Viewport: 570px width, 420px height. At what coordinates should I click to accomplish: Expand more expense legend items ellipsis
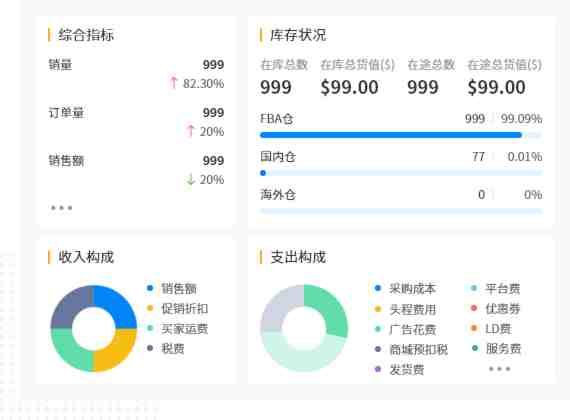pyautogui.click(x=499, y=369)
